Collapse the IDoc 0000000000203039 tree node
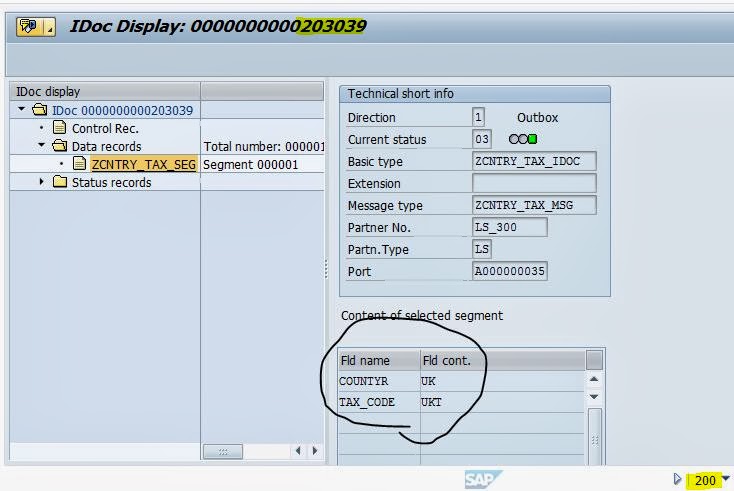Image resolution: width=734 pixels, height=491 pixels. (22, 110)
